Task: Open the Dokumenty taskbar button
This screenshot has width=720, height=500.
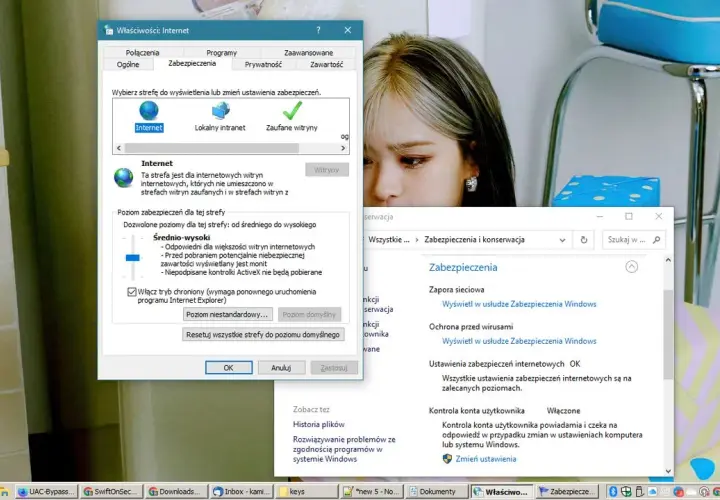Action: [x=437, y=492]
